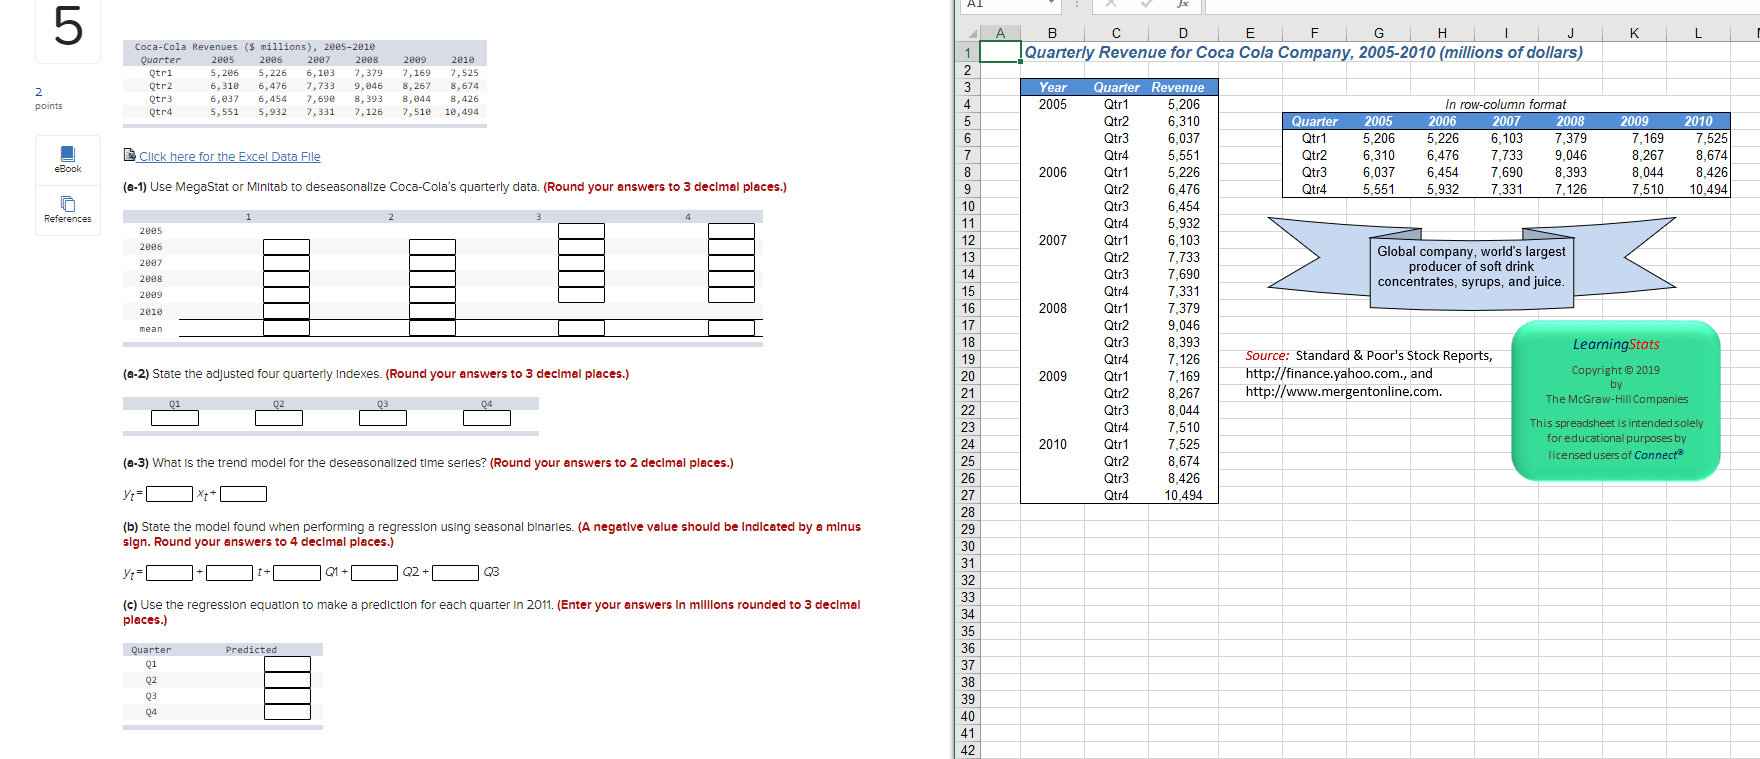The height and width of the screenshot is (759, 1760).
Task: Click the regression Q1 coefficient input box
Action: point(297,573)
